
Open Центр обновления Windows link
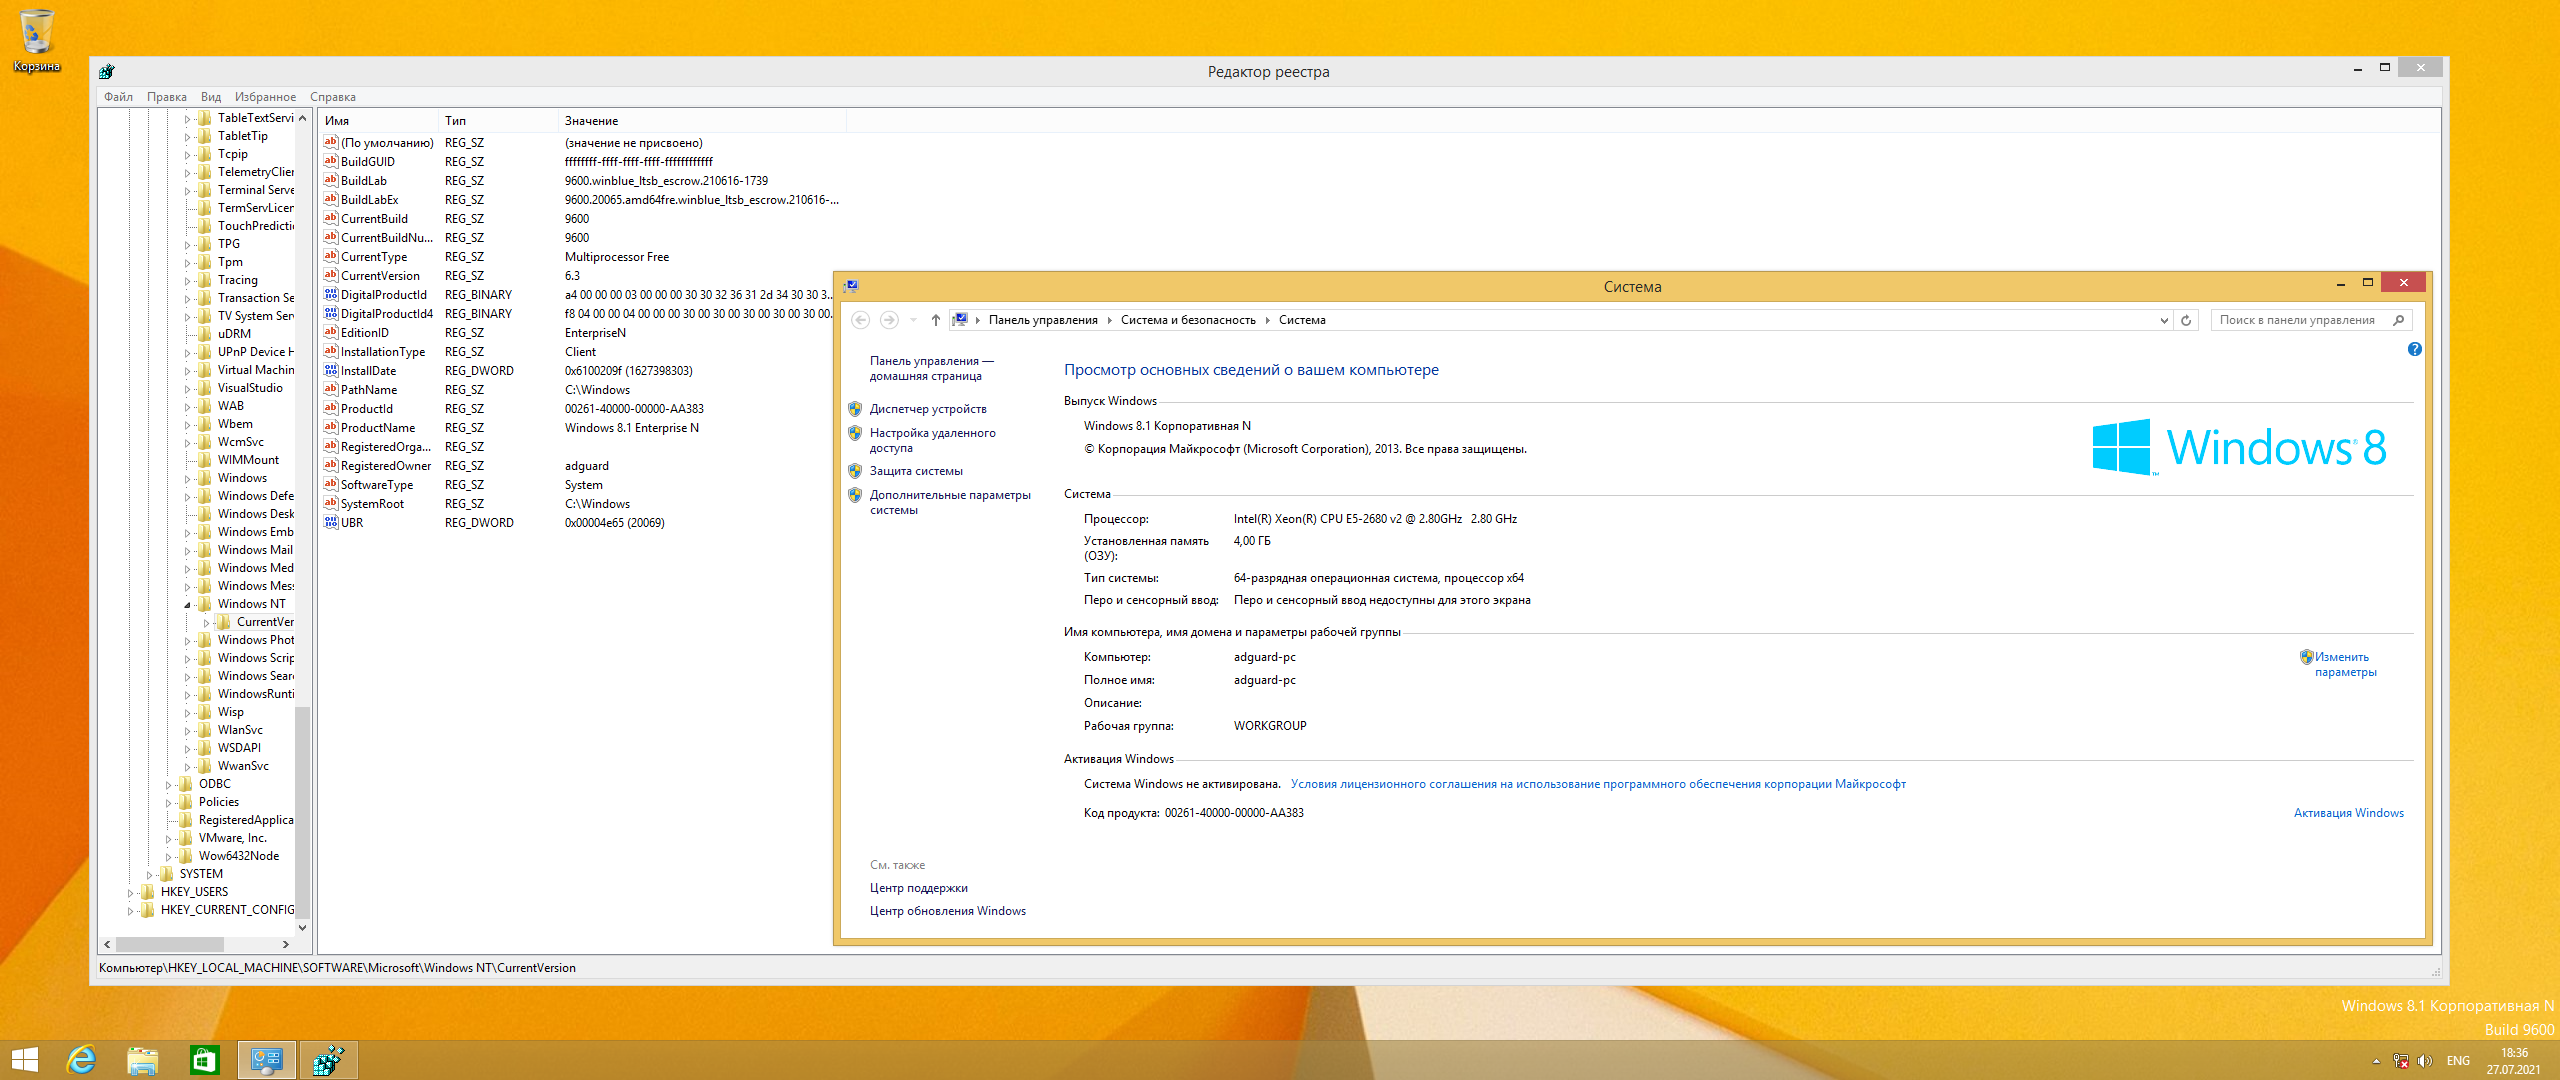(947, 911)
